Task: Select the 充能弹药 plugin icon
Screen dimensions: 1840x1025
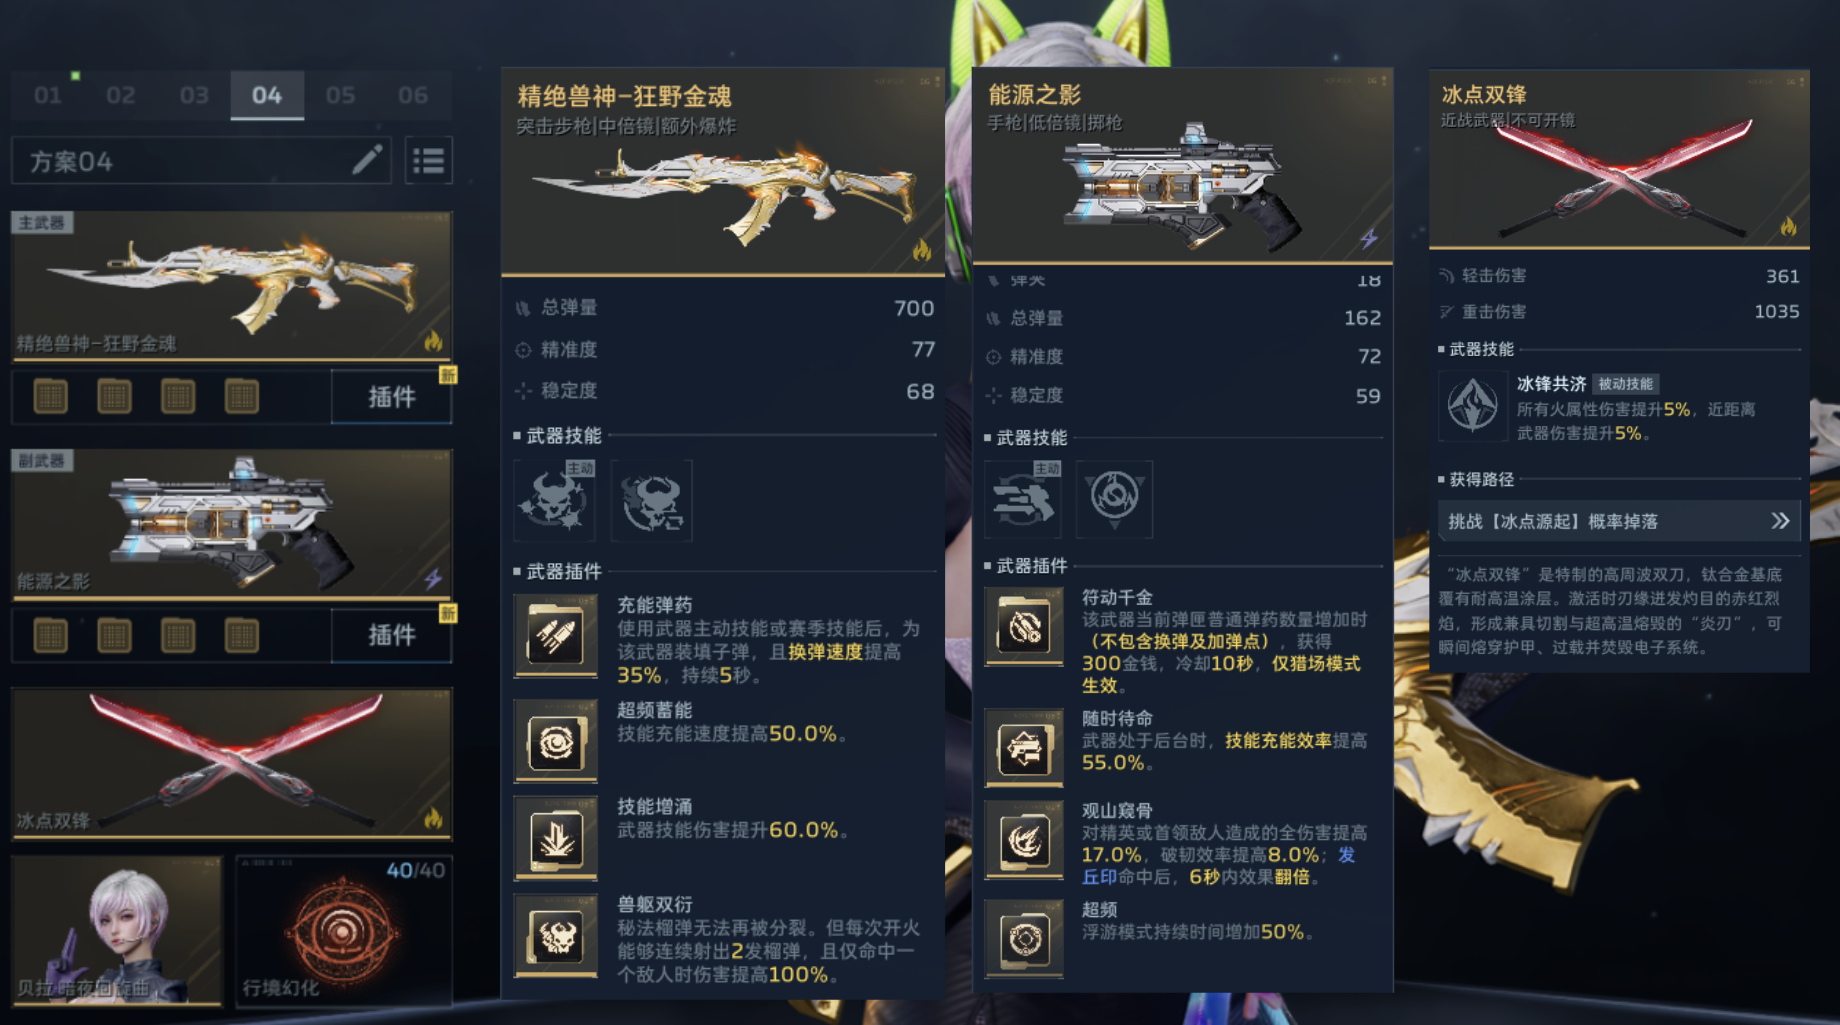Action: coord(556,636)
